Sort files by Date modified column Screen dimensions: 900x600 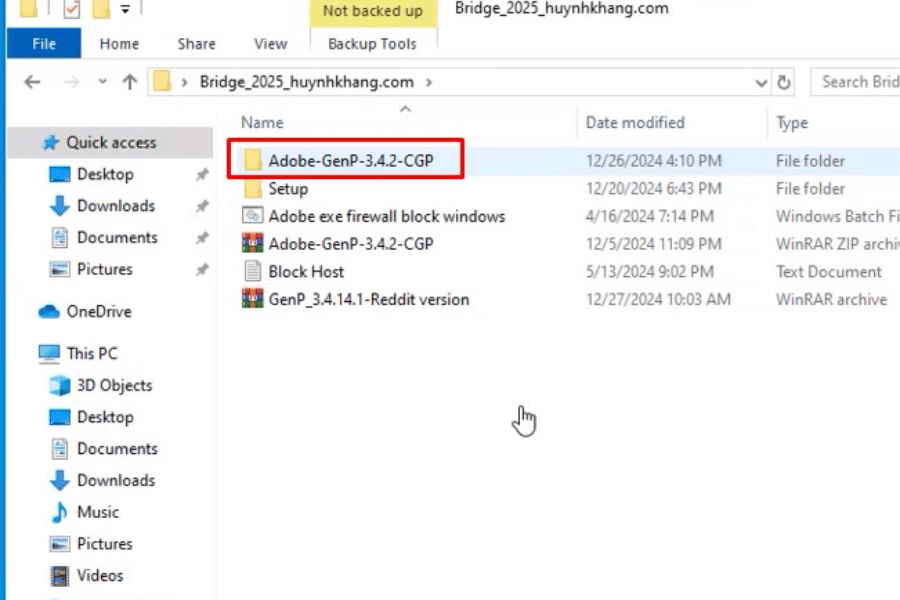click(635, 123)
